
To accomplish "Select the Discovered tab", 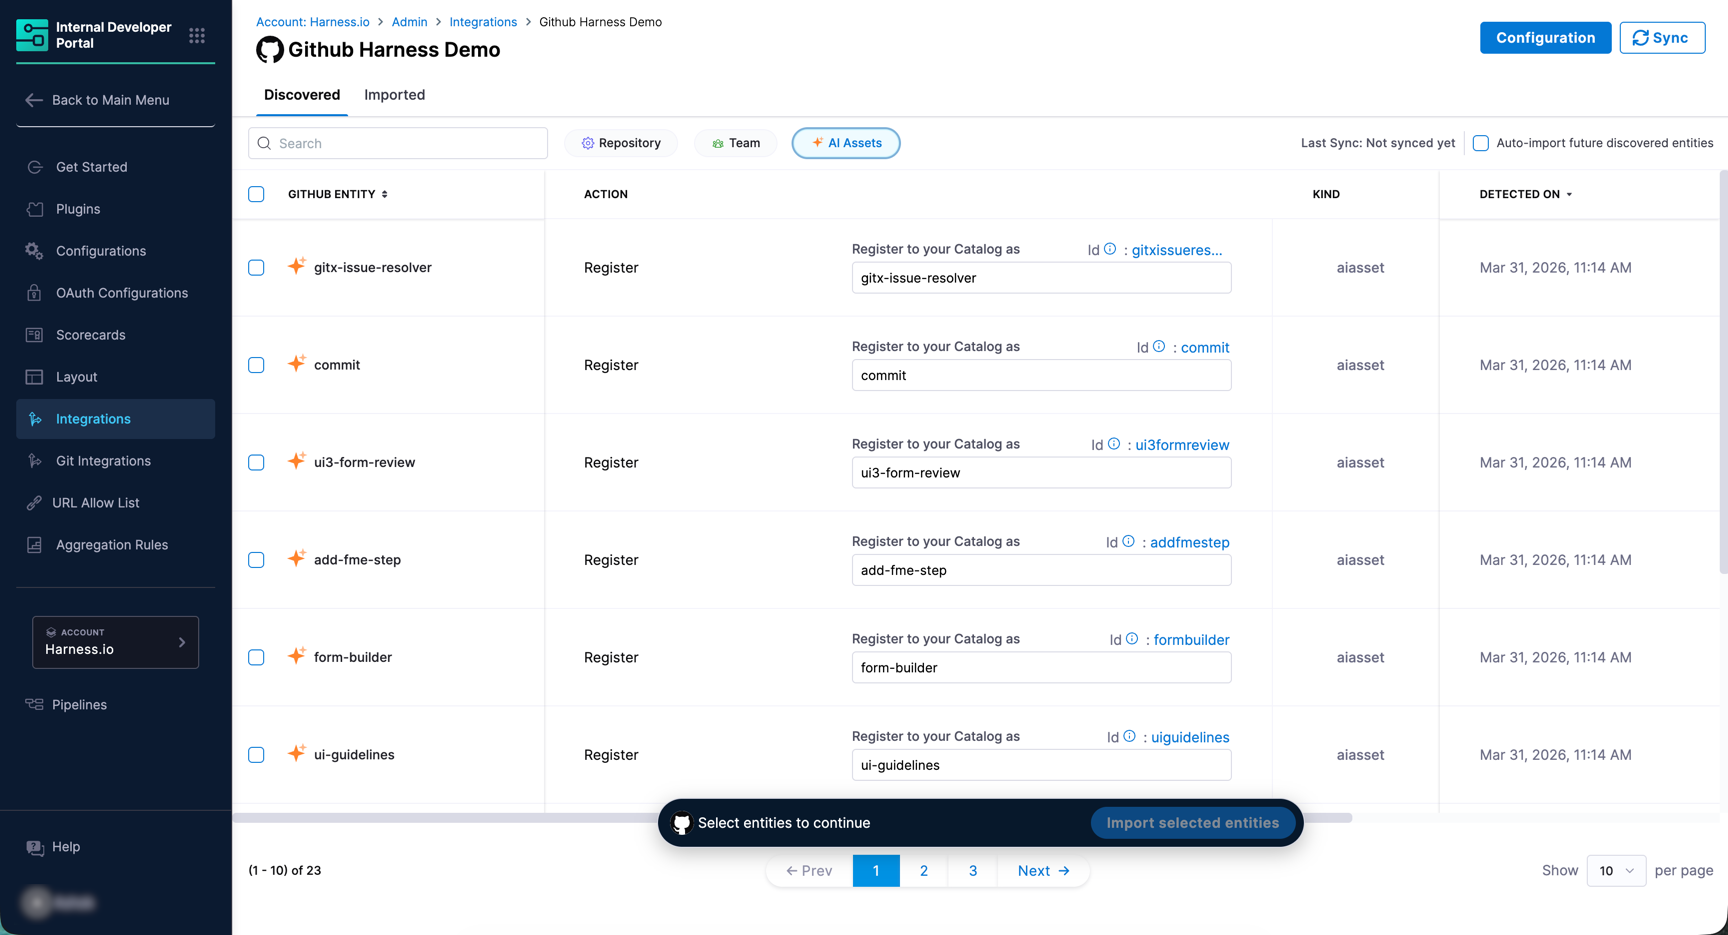I will click(x=301, y=95).
